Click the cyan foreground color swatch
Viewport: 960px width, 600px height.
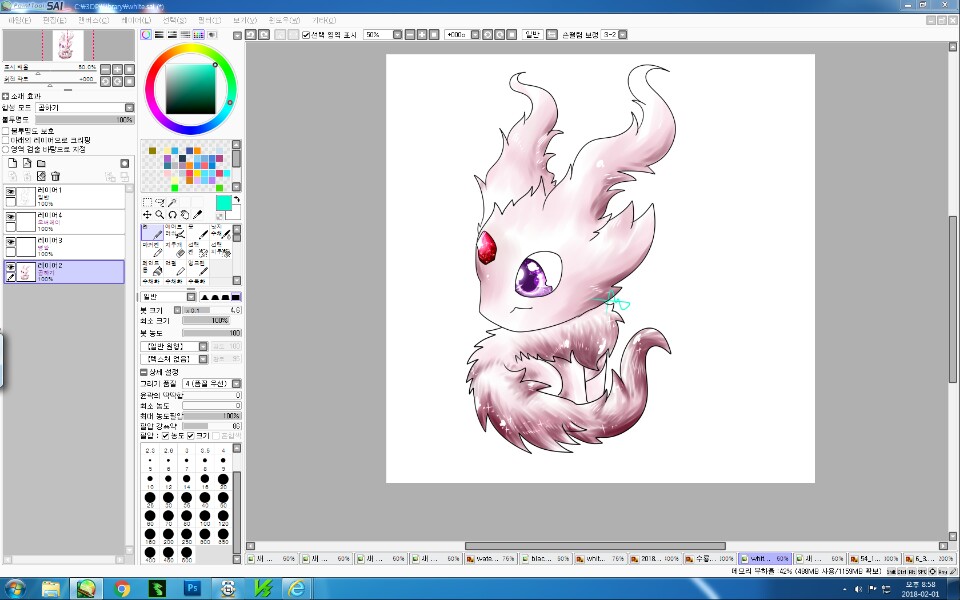pos(223,203)
